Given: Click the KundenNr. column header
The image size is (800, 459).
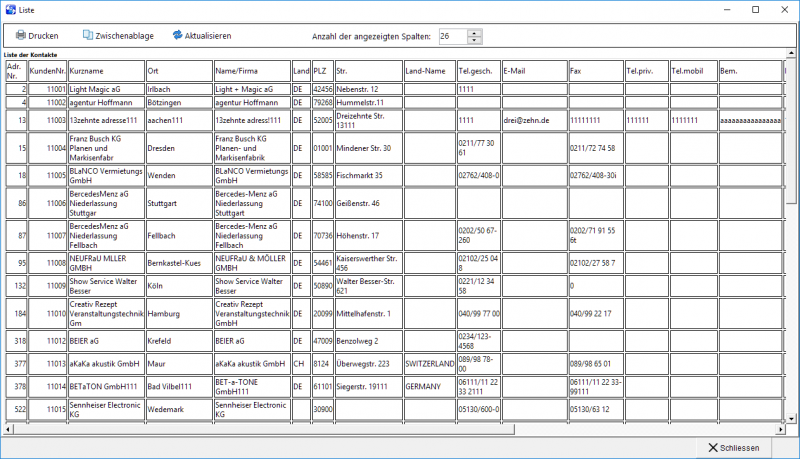Looking at the screenshot, I should [48, 71].
